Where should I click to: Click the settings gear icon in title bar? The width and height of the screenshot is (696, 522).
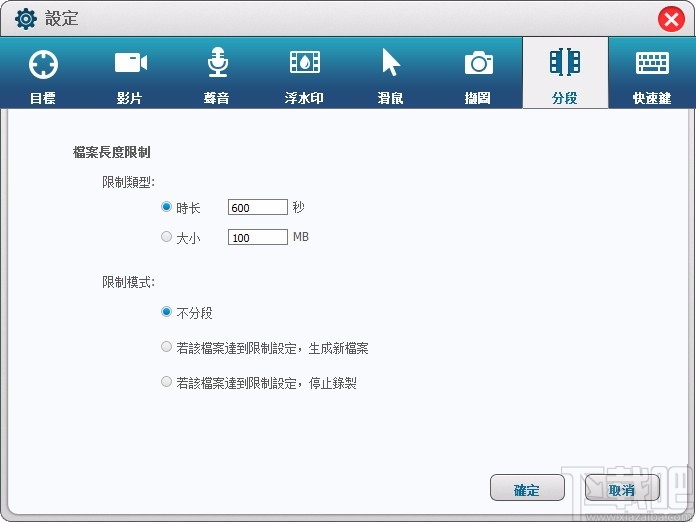tap(26, 19)
